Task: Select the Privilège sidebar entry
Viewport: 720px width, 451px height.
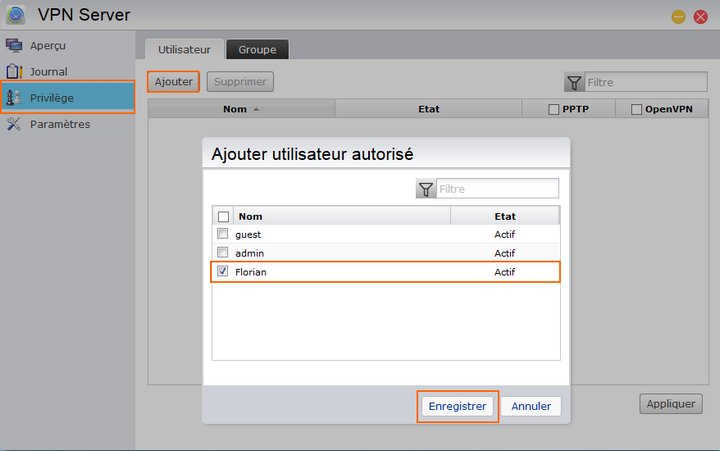Action: tap(68, 97)
